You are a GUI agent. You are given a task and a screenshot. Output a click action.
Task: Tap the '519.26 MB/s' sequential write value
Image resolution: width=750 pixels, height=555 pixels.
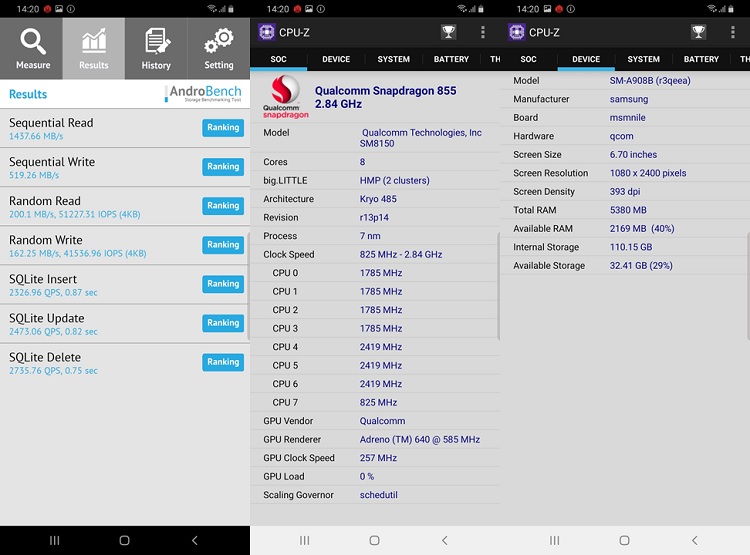(34, 175)
